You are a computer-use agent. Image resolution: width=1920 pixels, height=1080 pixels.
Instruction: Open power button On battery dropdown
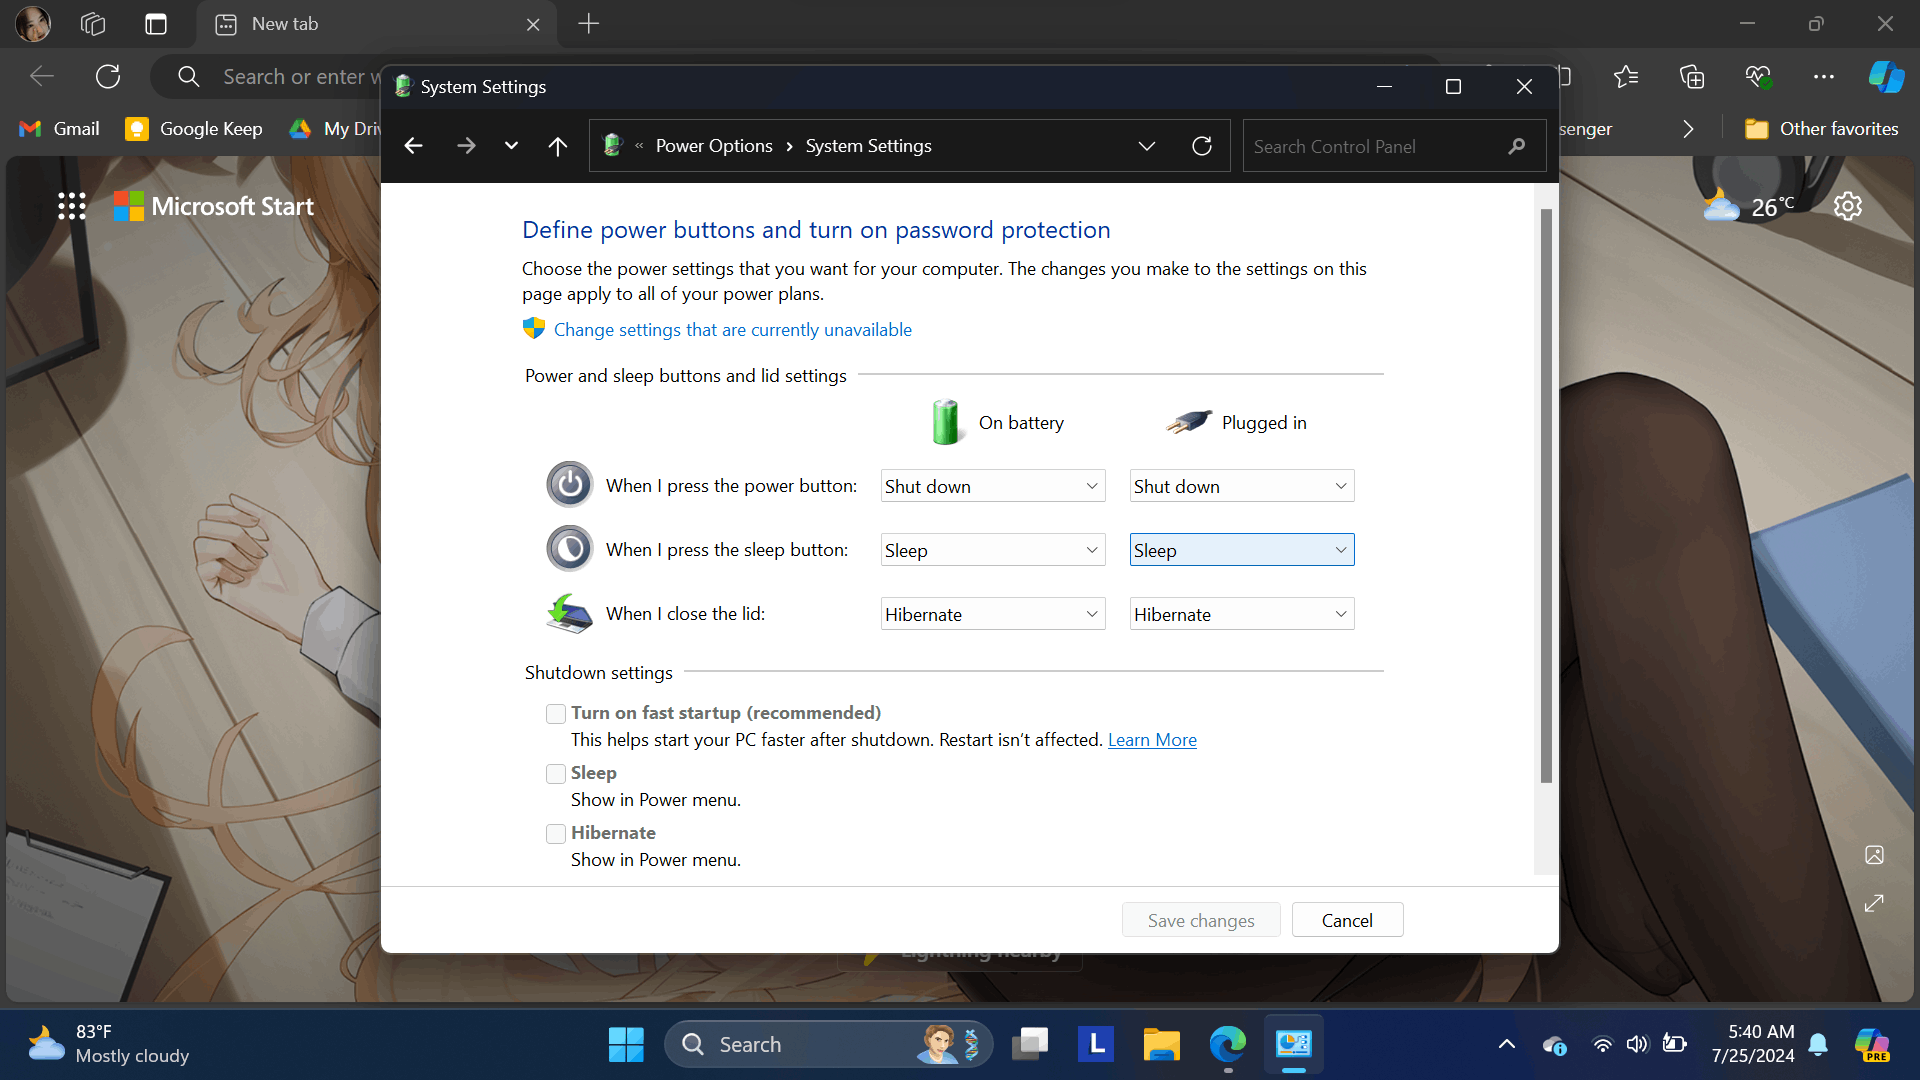coord(993,486)
